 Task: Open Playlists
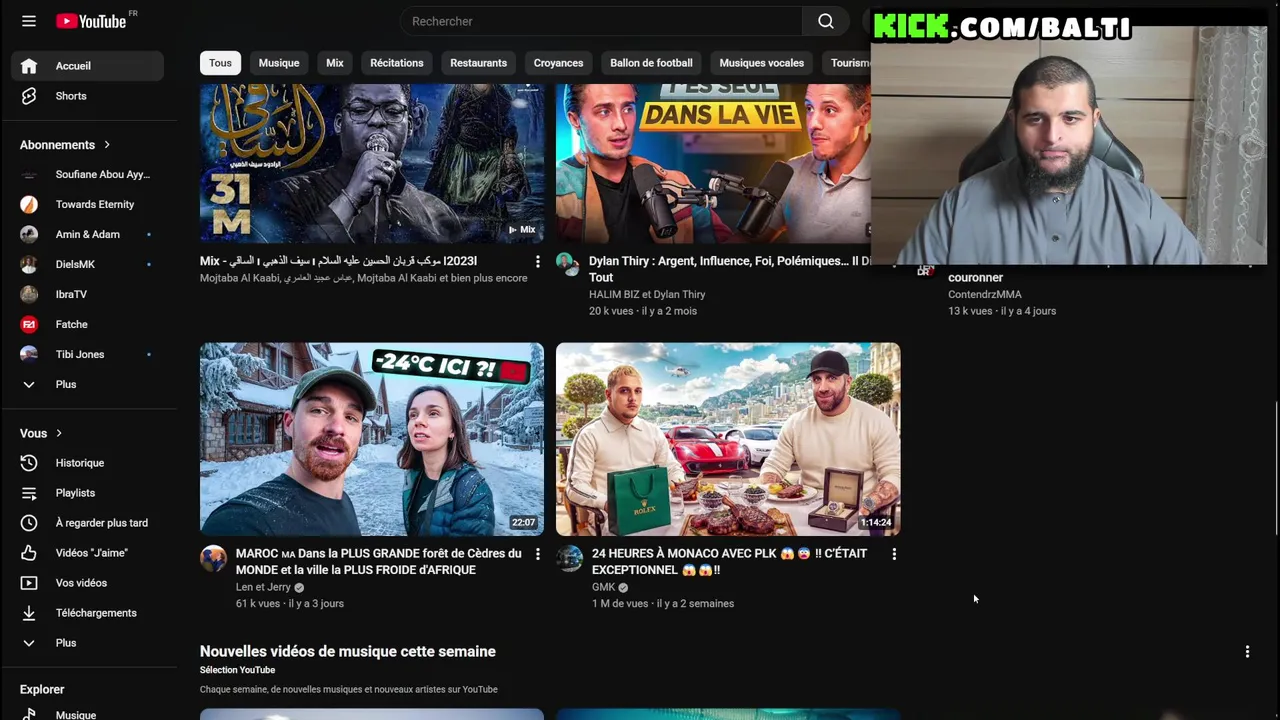tap(88, 493)
